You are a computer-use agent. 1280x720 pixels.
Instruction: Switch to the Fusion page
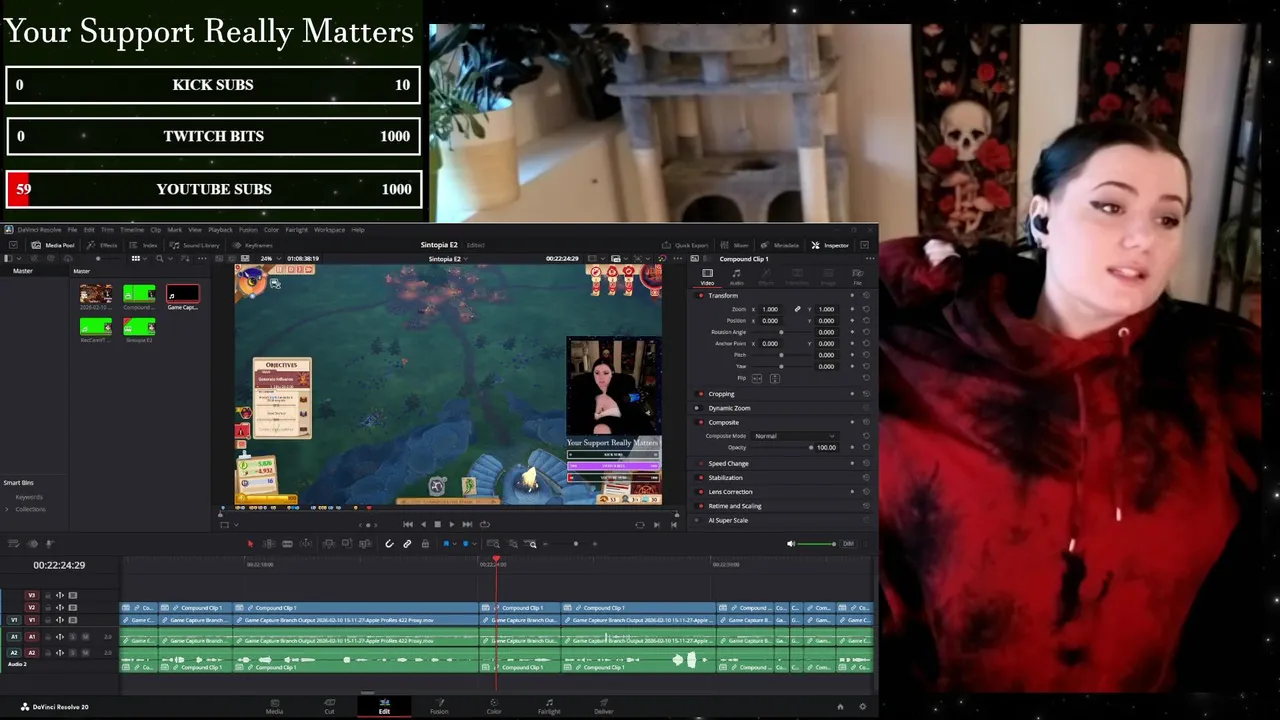click(439, 706)
